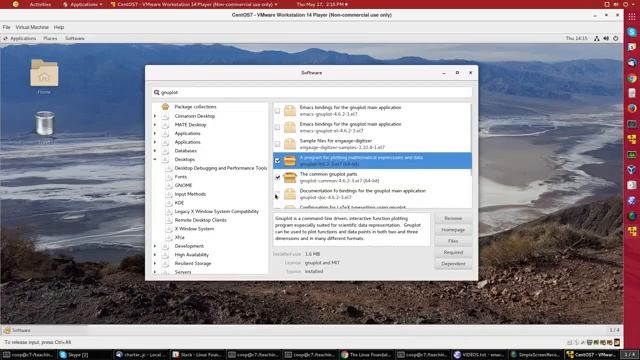Uncheck the common gnuplot parts checkbox
This screenshot has width=640, height=360.
pos(278,178)
